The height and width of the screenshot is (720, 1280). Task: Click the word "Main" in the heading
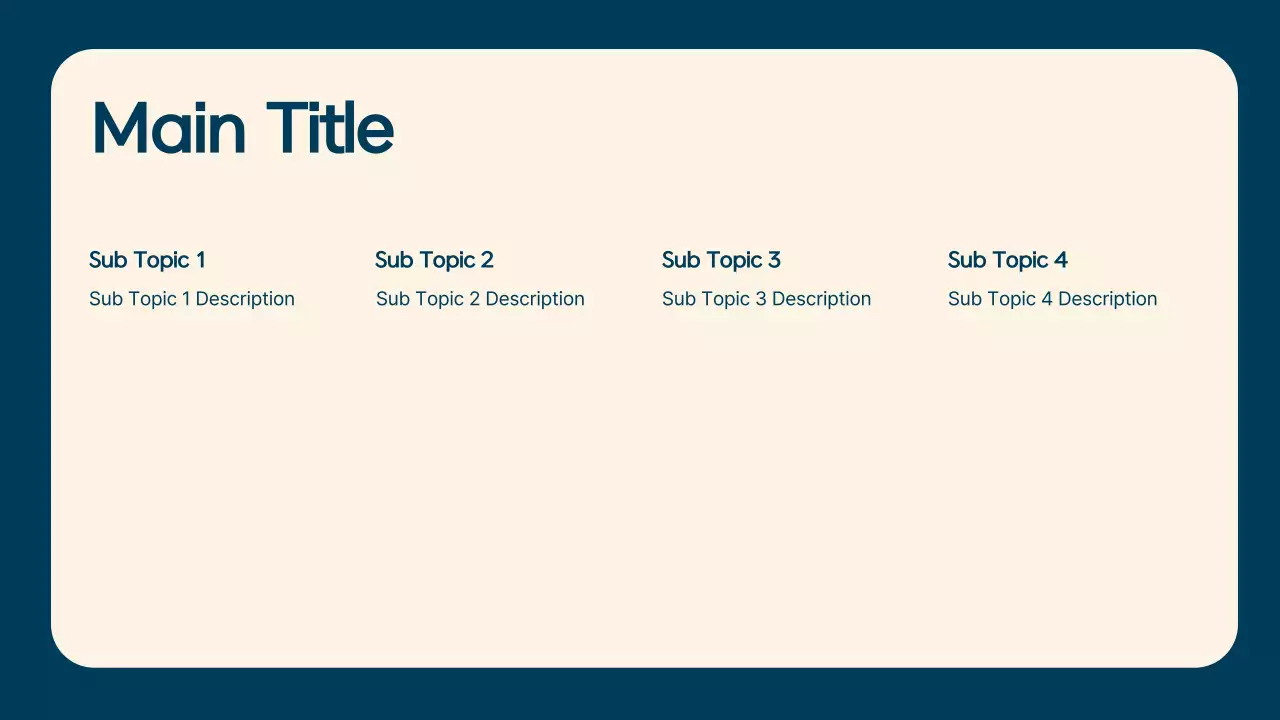point(168,128)
